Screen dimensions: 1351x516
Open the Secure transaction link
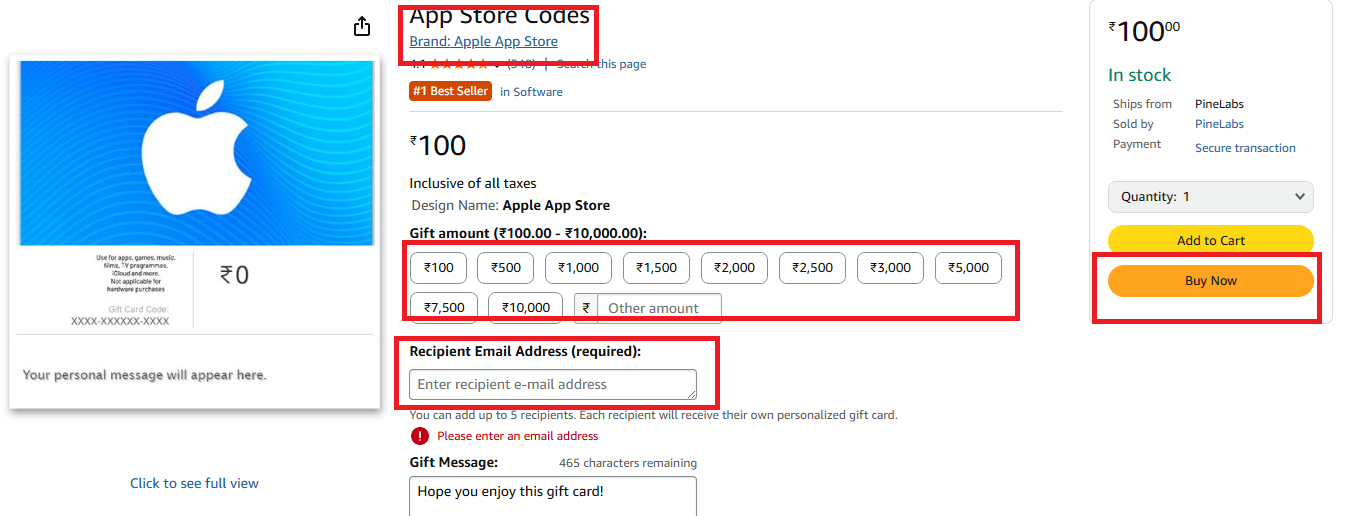point(1245,148)
